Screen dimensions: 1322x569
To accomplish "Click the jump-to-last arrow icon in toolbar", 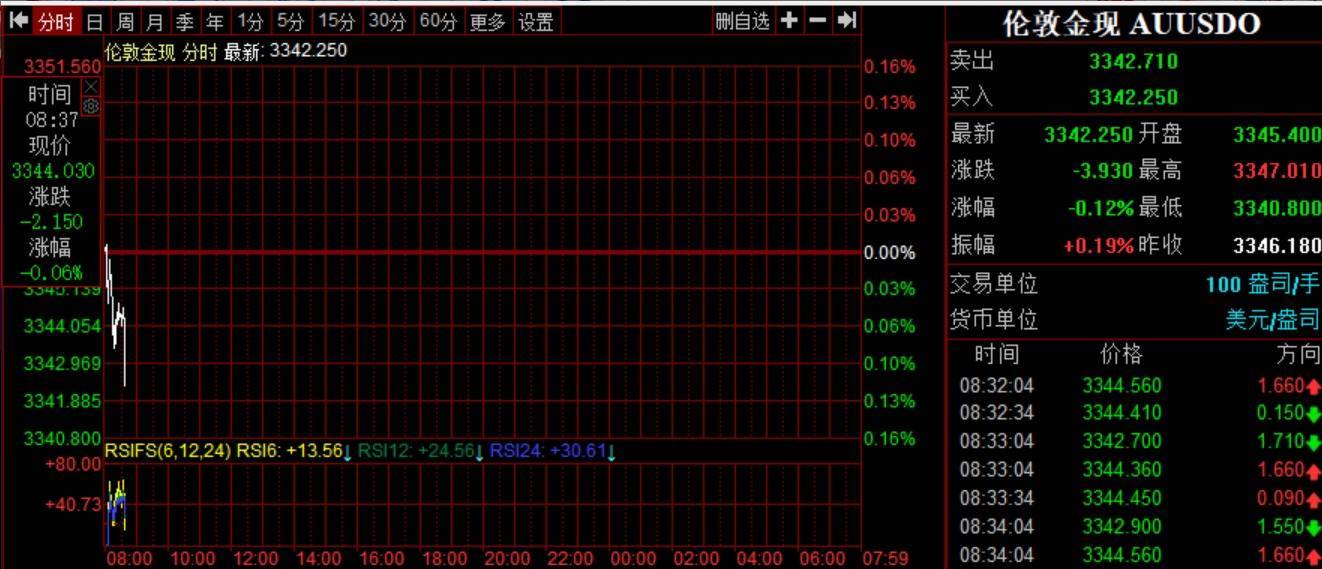I will pyautogui.click(x=846, y=21).
